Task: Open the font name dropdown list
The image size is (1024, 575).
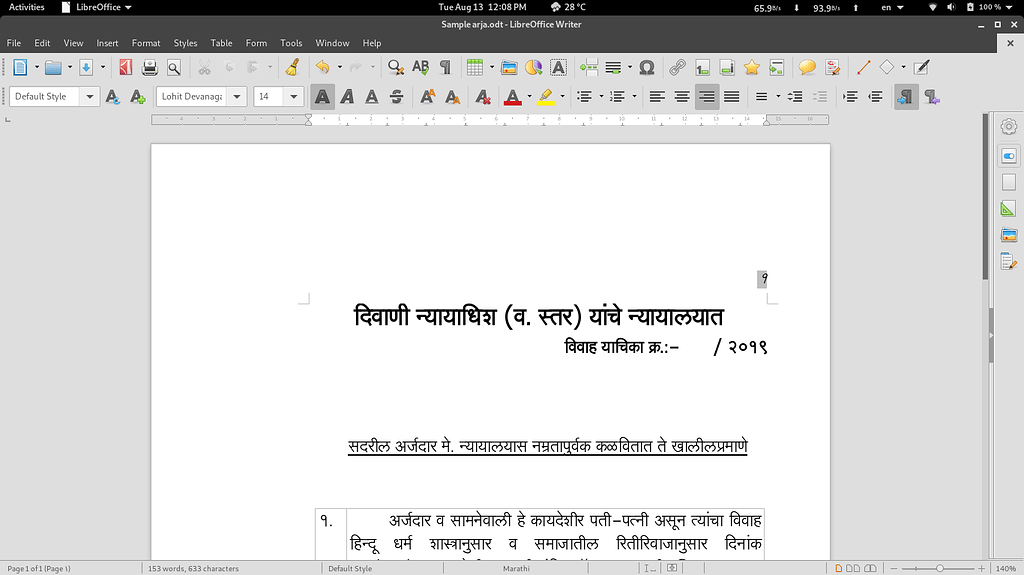Action: click(237, 97)
